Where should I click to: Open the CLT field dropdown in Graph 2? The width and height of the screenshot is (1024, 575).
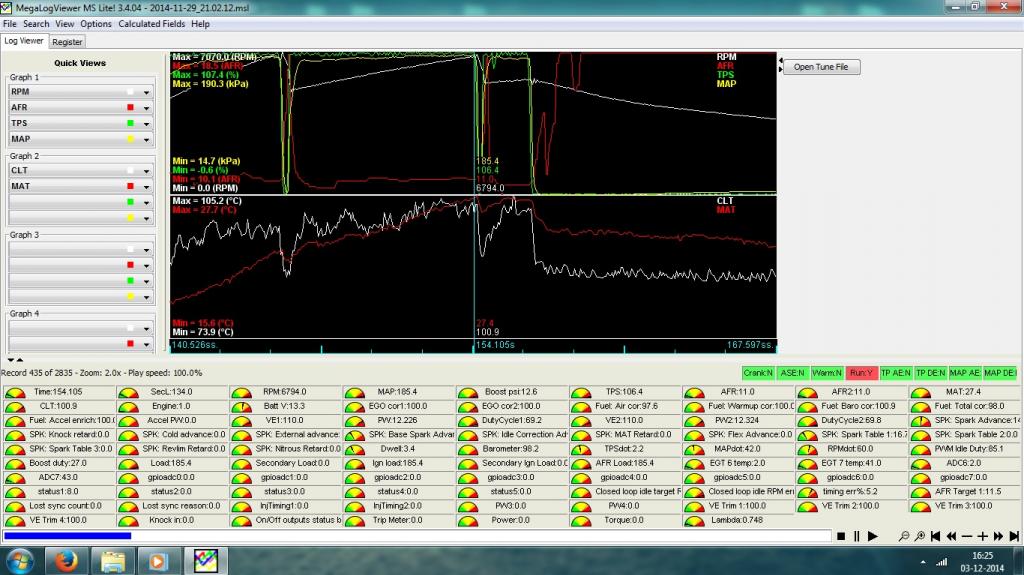coord(147,171)
